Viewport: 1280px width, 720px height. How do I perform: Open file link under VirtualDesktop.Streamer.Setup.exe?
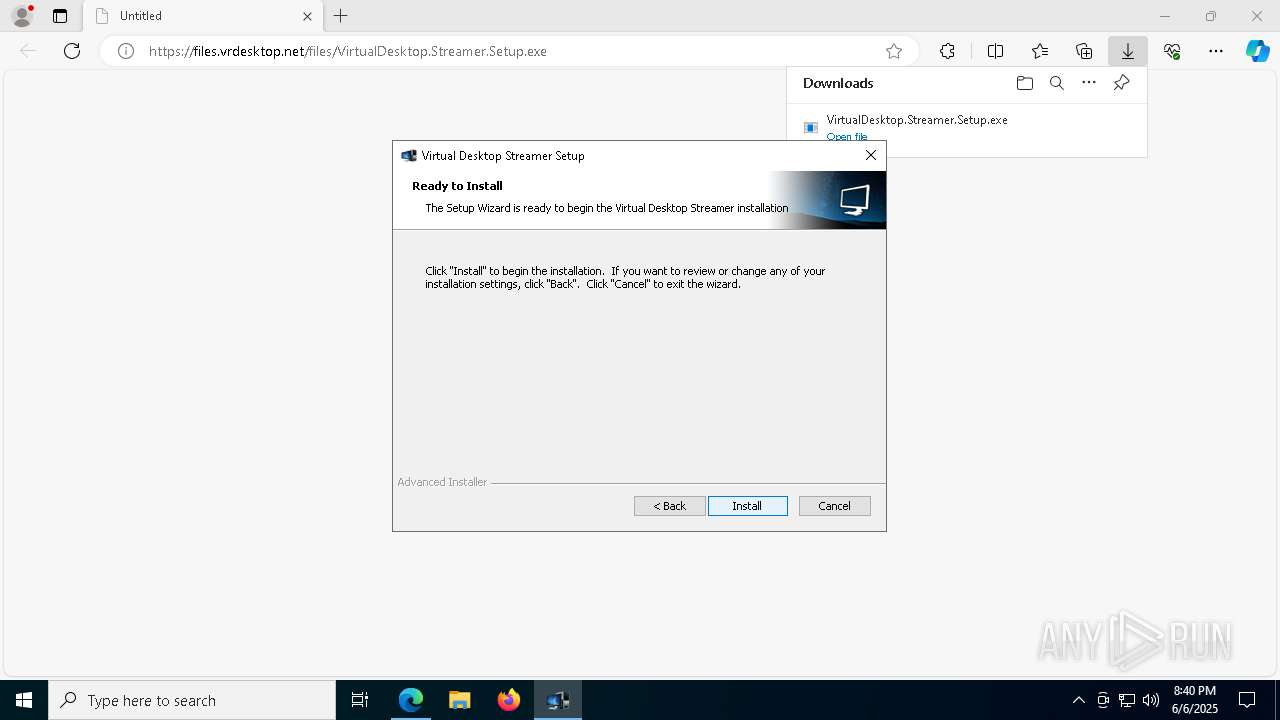(847, 136)
